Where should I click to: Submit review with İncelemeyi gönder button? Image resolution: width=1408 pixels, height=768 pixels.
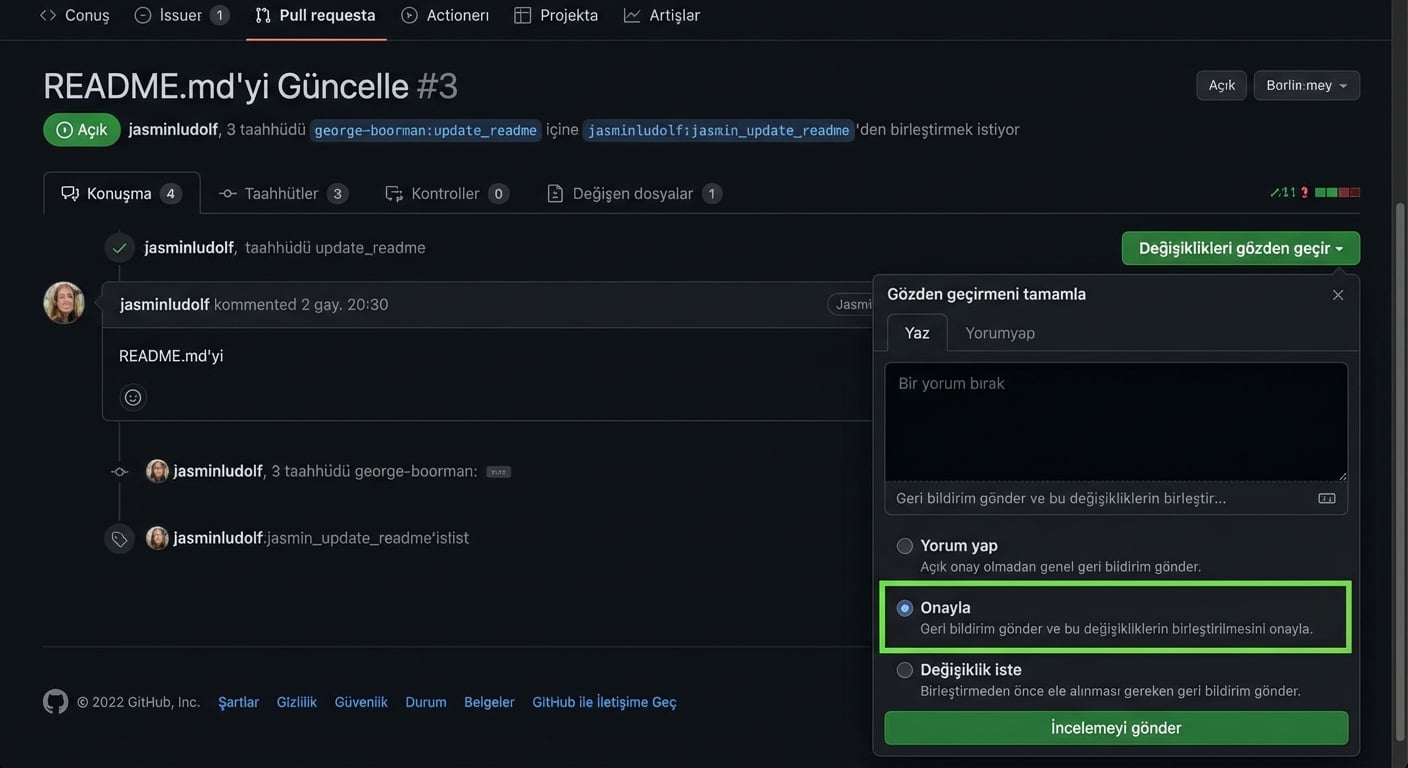(x=1116, y=728)
